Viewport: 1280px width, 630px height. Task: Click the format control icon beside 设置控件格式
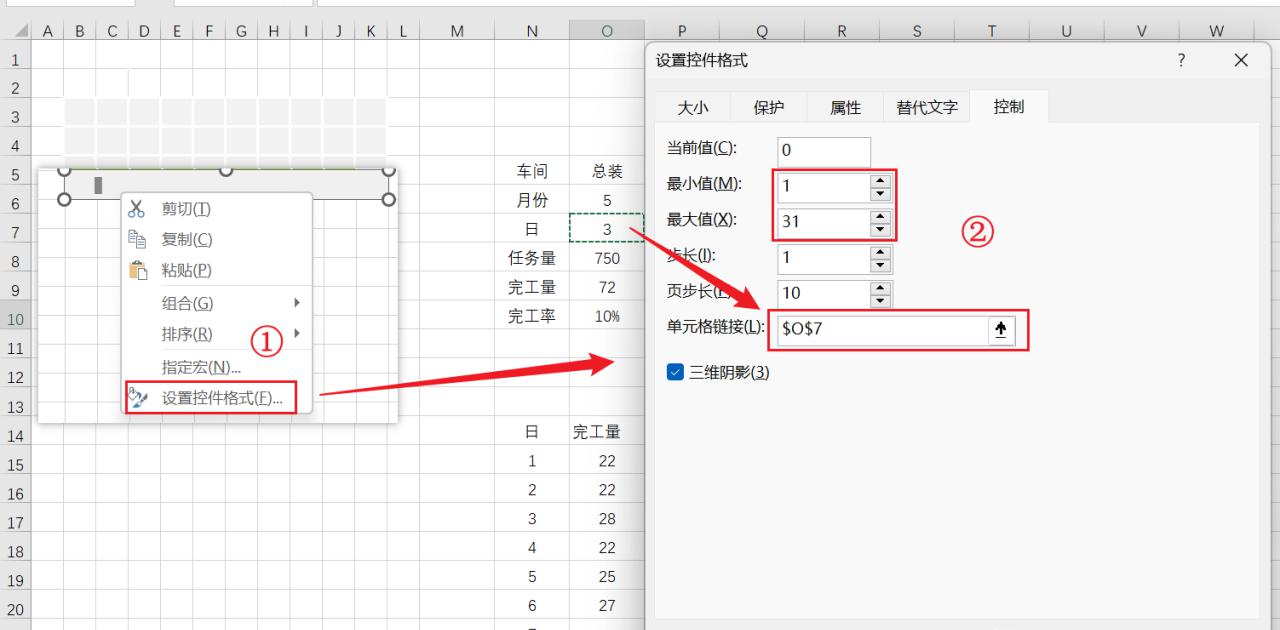click(138, 398)
